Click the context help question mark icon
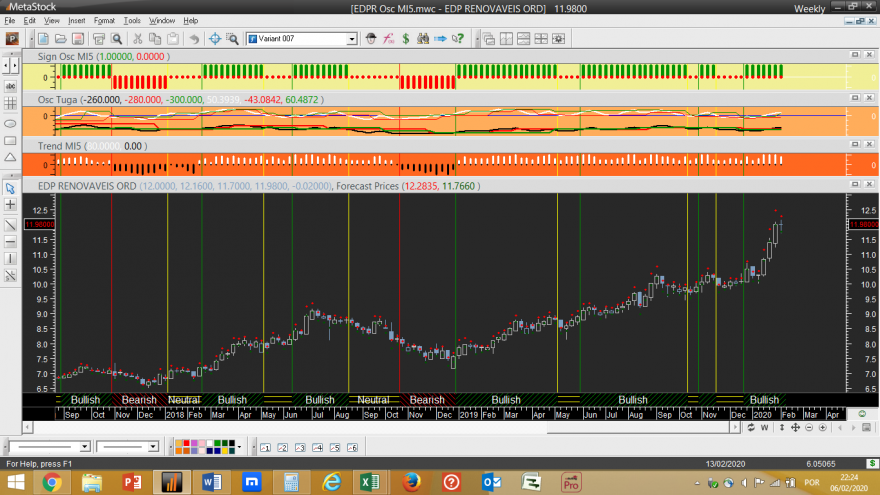This screenshot has height=495, width=880. pyautogui.click(x=458, y=39)
